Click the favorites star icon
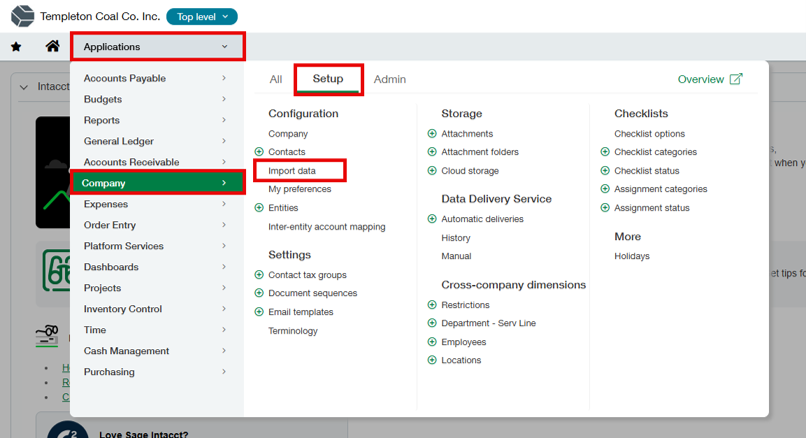This screenshot has width=806, height=438. (16, 47)
